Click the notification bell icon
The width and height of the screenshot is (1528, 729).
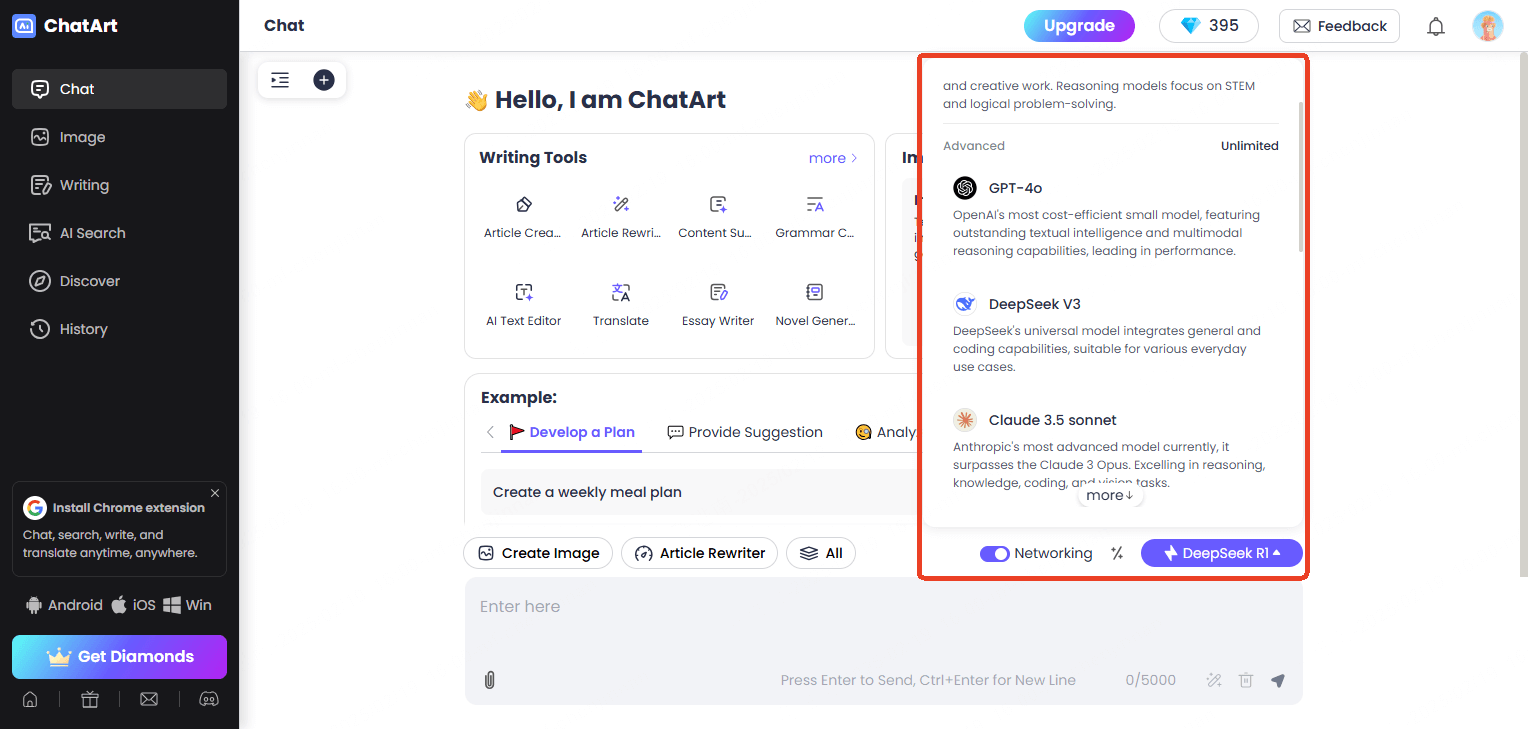[x=1436, y=27]
